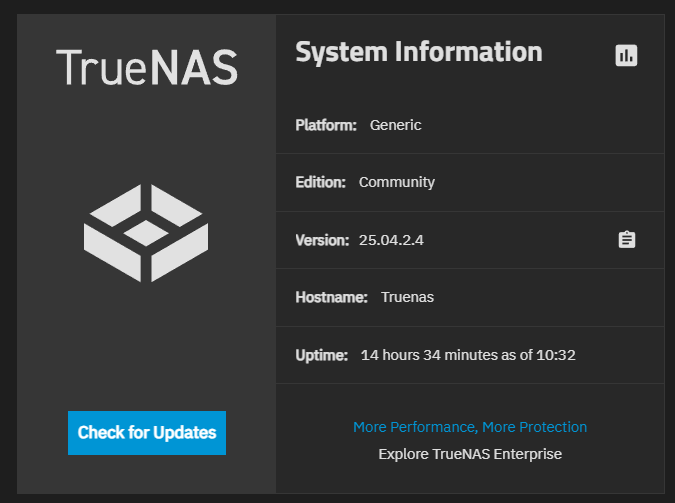The height and width of the screenshot is (503, 675).
Task: Click the Truenas hostname value
Action: point(407,297)
